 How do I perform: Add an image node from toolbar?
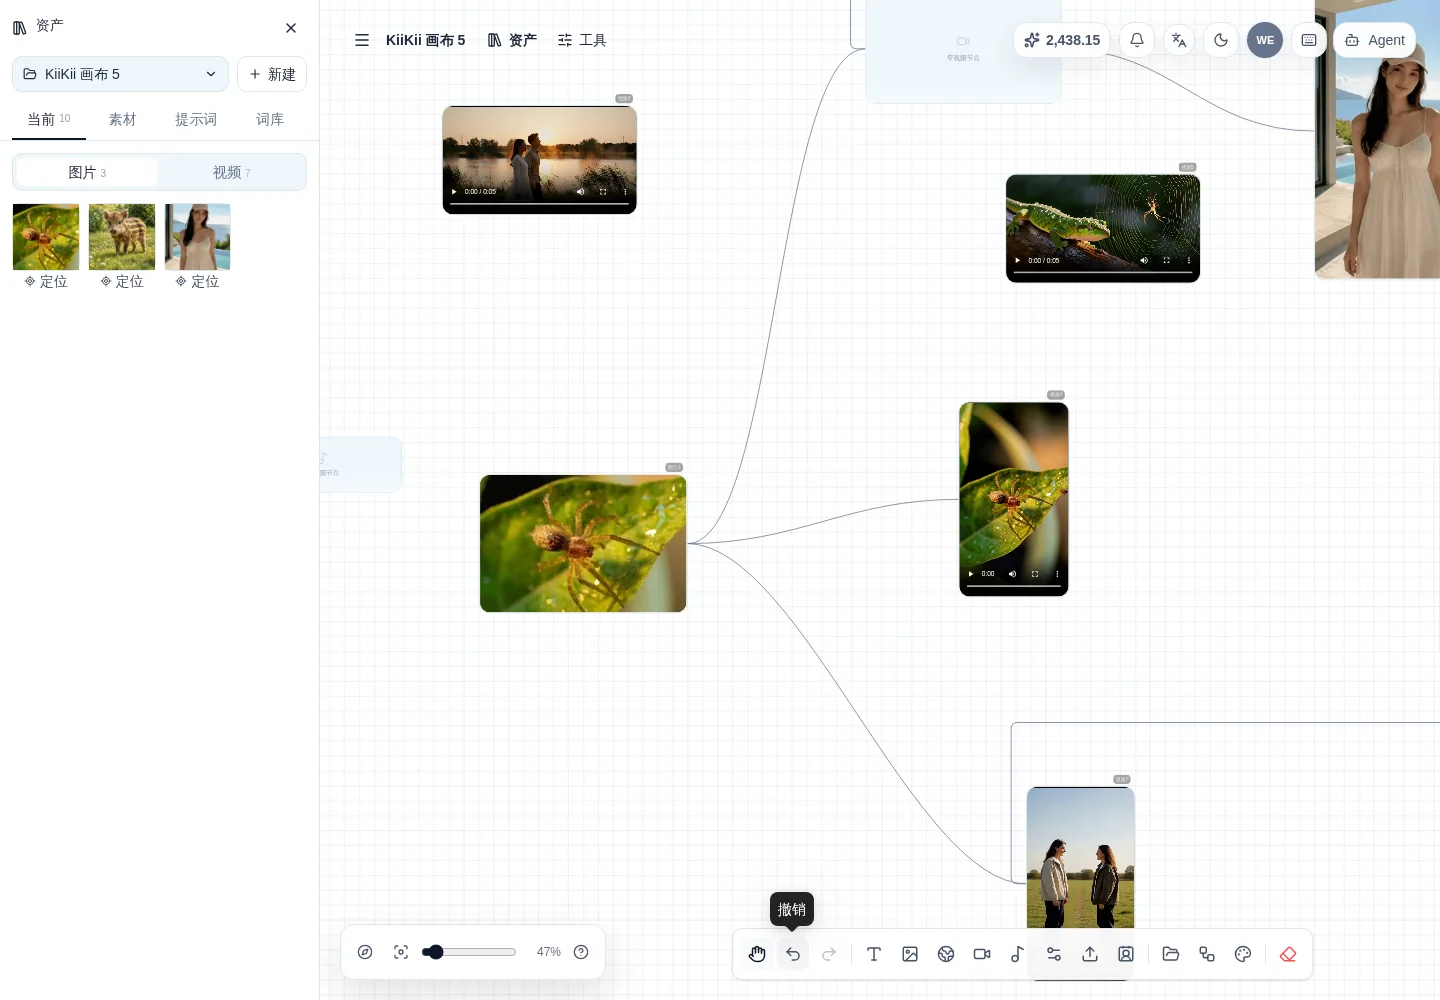click(910, 954)
